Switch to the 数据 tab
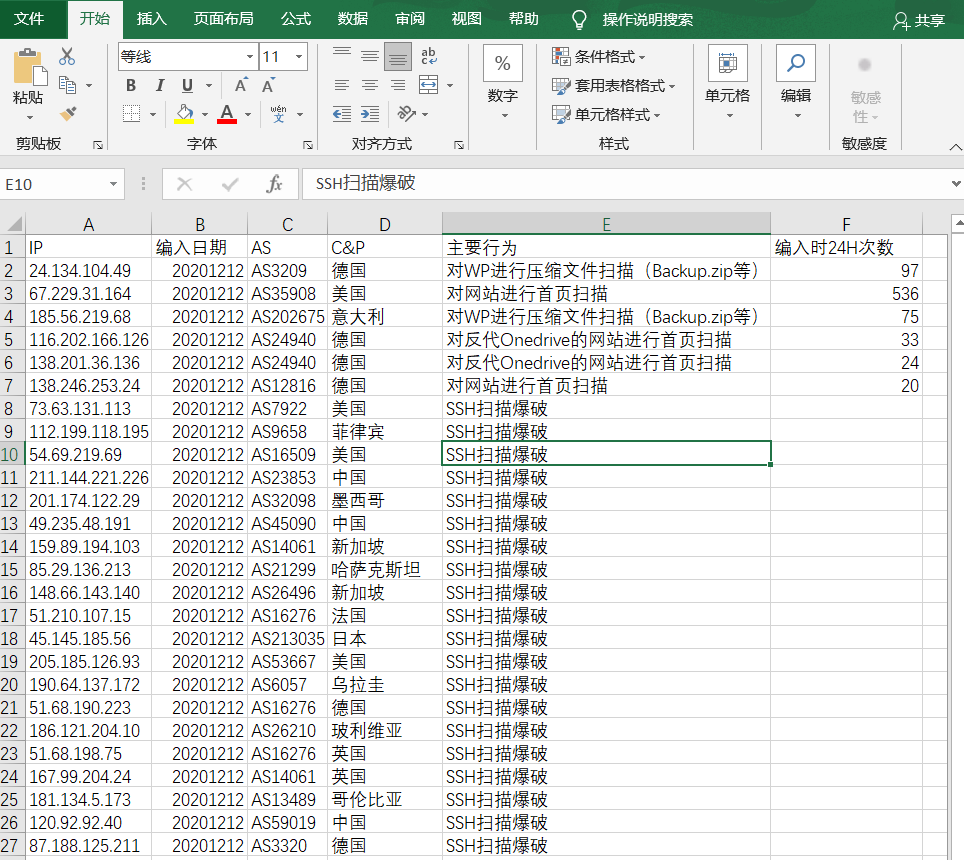Screen dimensions: 964x860 pyautogui.click(x=352, y=19)
